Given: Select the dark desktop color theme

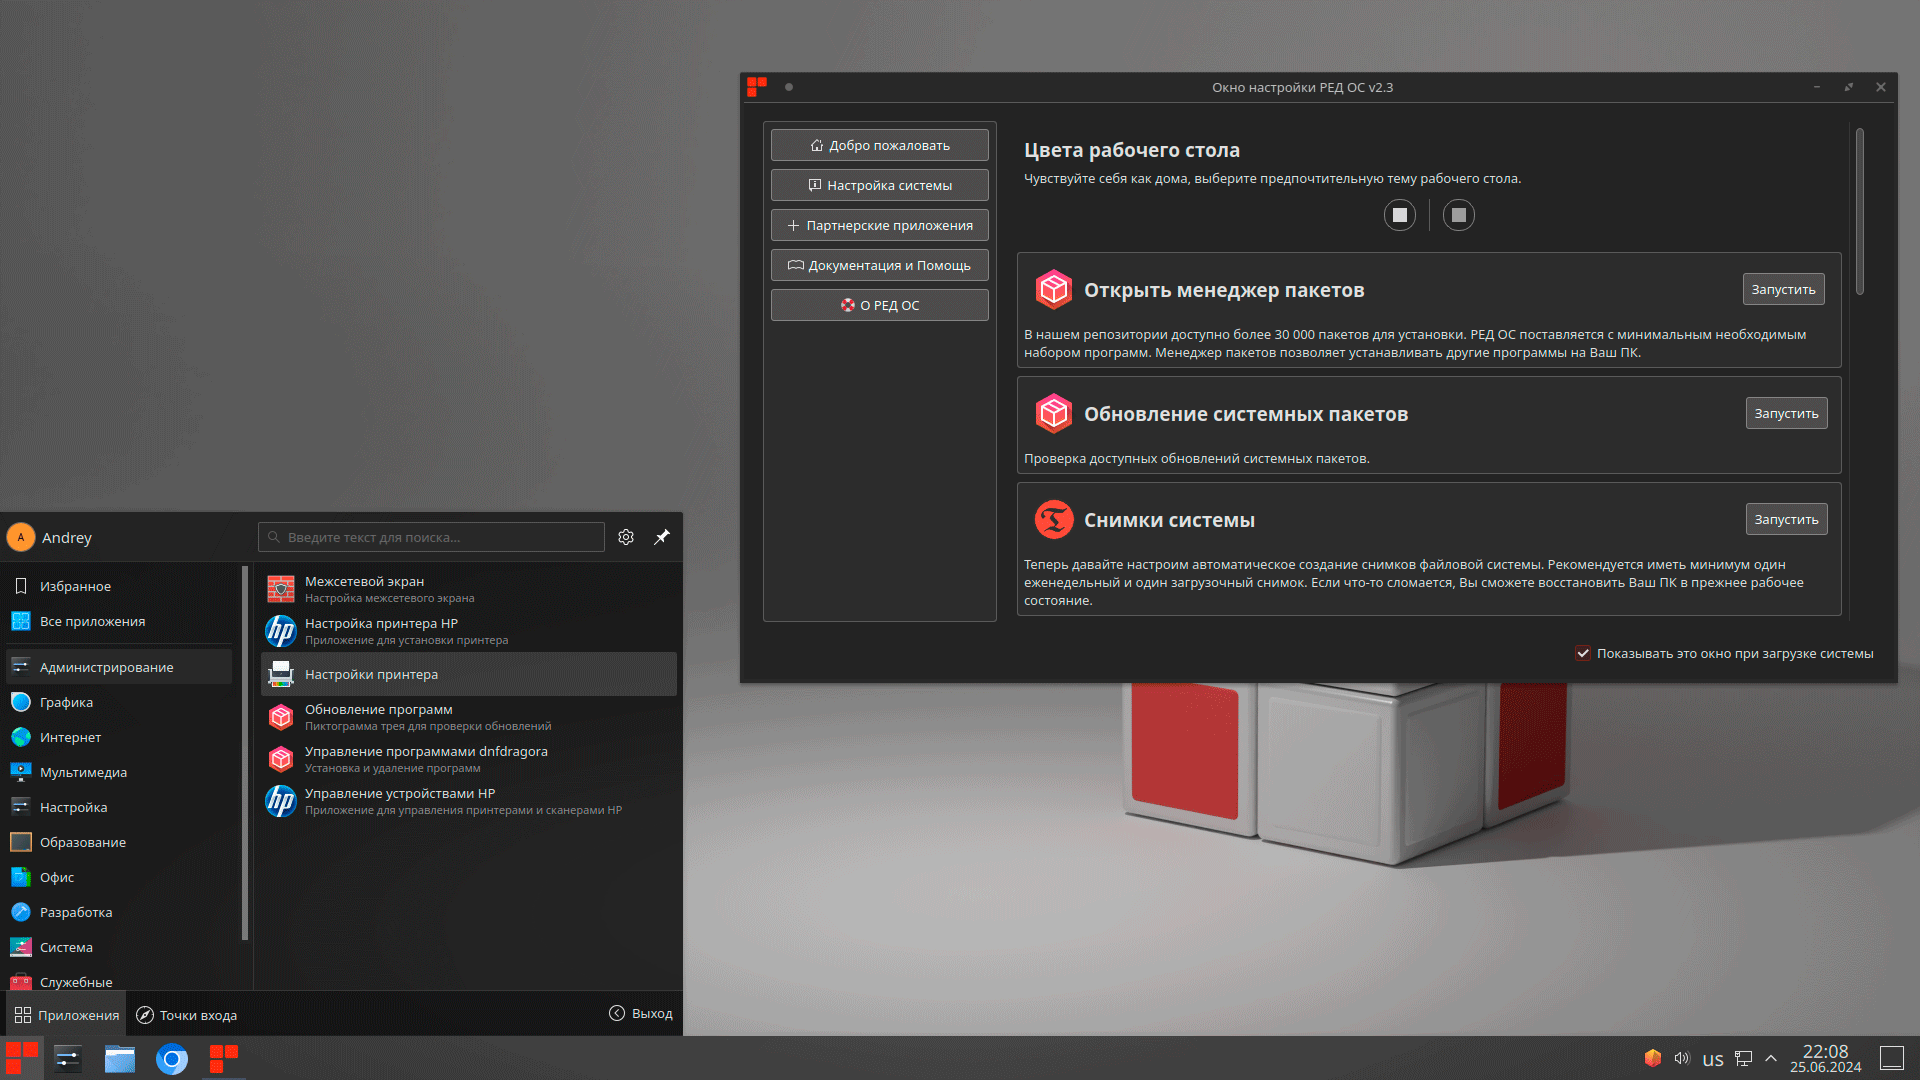Looking at the screenshot, I should [x=1458, y=215].
